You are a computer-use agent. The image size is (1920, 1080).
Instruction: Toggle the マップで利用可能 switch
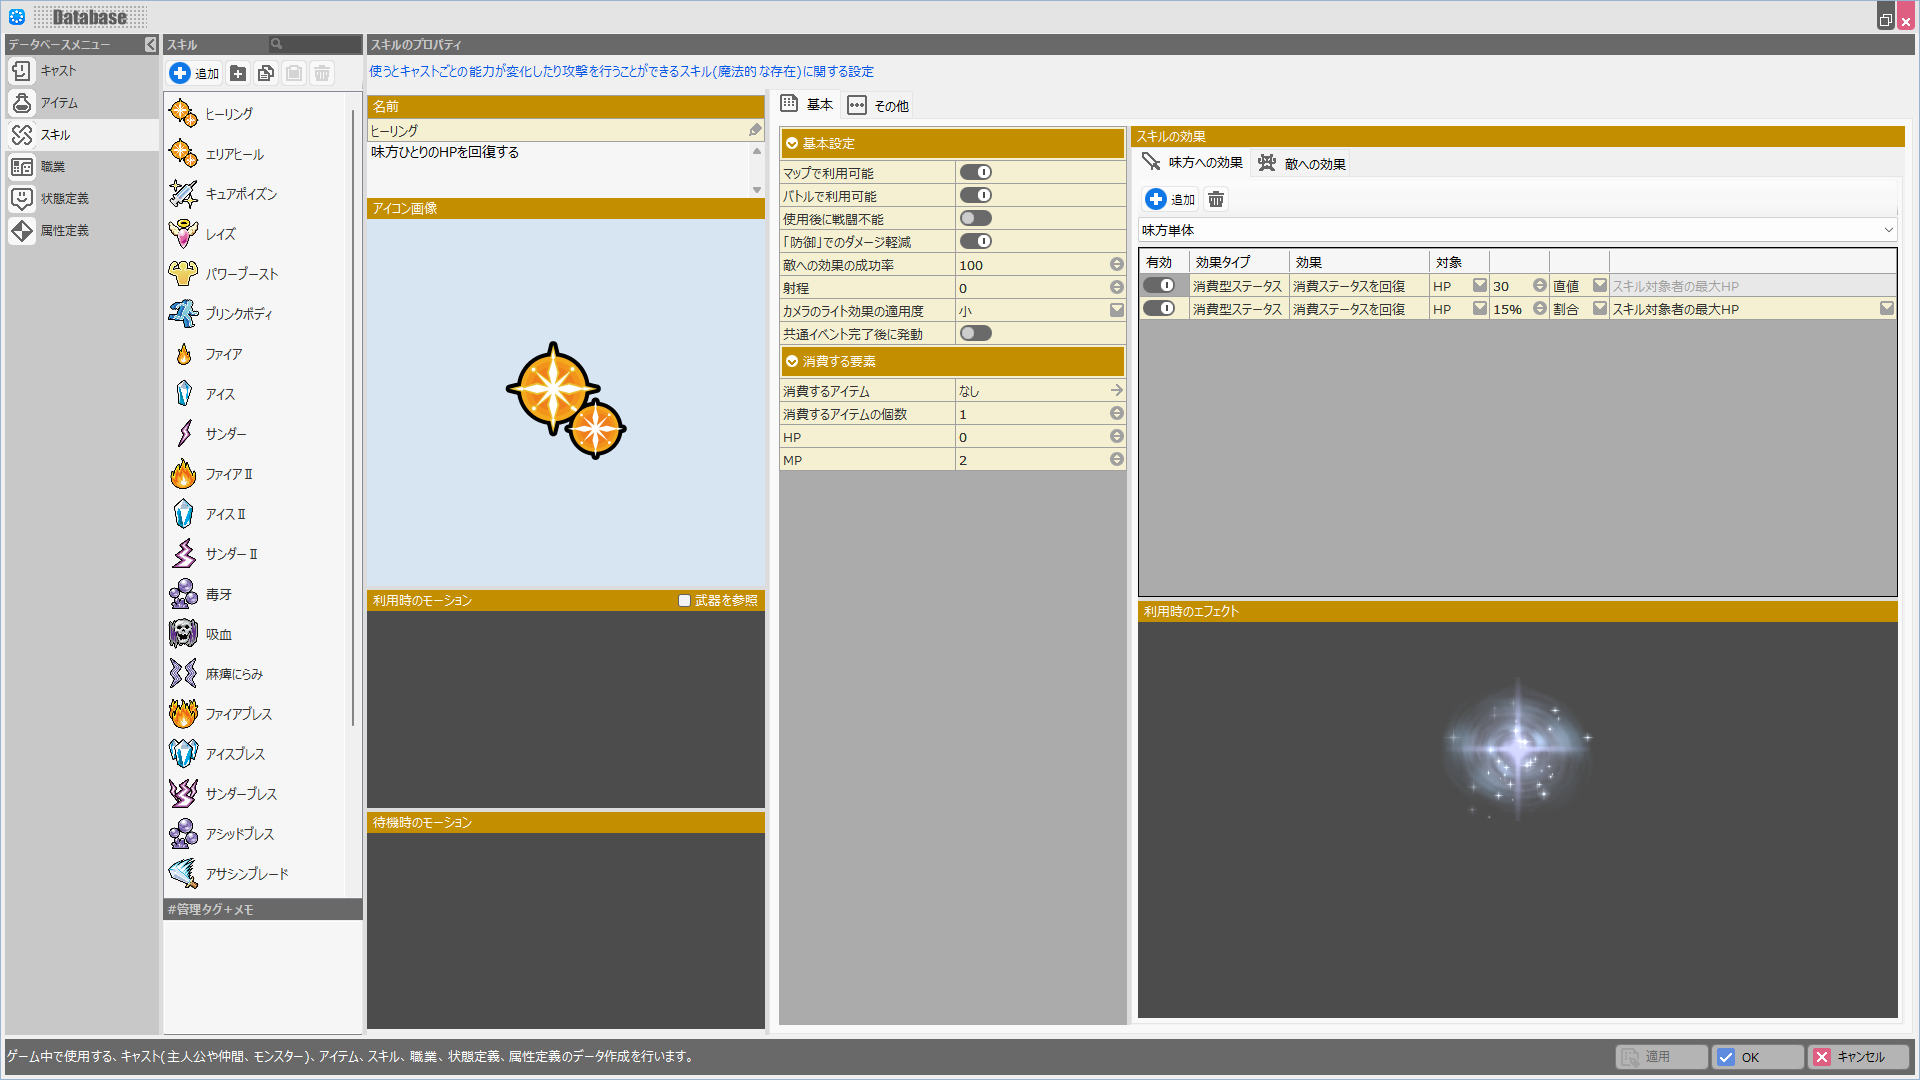click(975, 173)
